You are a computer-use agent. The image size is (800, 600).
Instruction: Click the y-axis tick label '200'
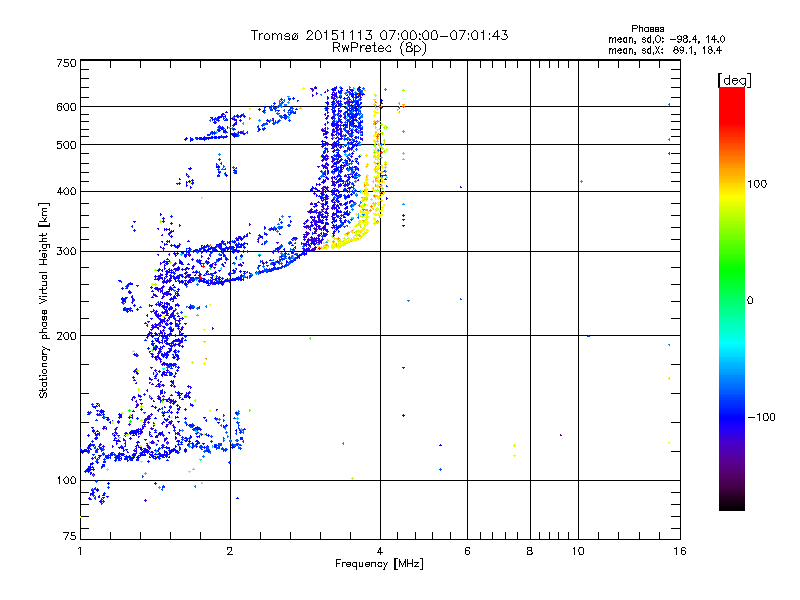pyautogui.click(x=66, y=336)
